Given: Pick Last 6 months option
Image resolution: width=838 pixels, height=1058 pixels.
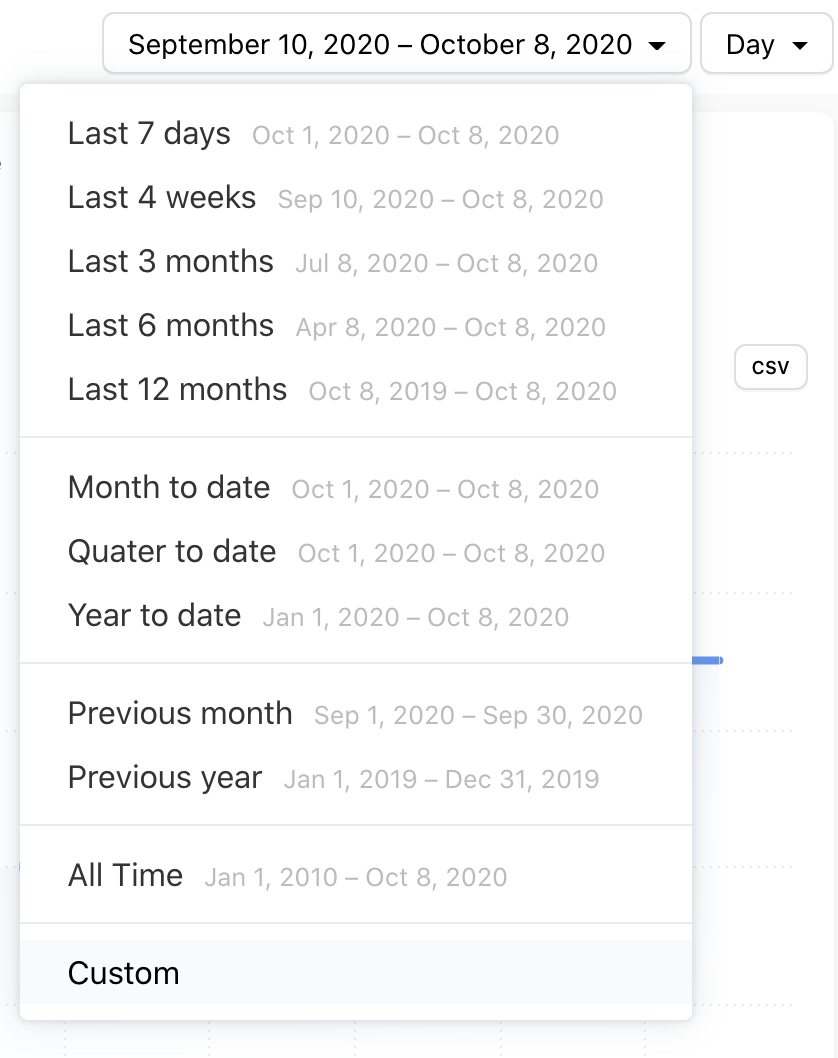Looking at the screenshot, I should point(171,326).
